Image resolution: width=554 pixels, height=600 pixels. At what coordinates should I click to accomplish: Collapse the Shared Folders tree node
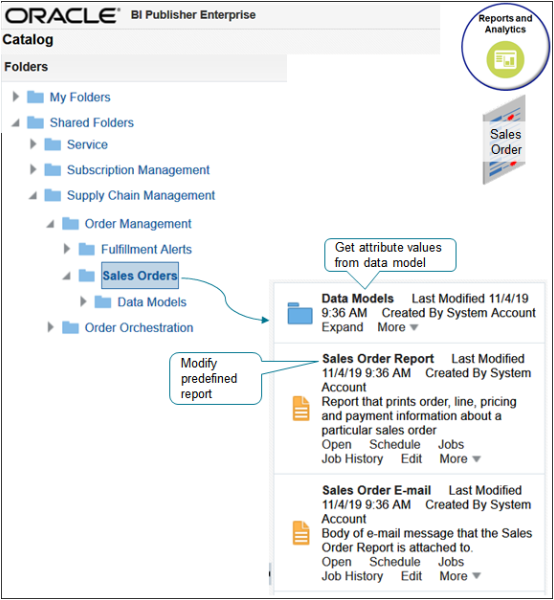point(16,123)
